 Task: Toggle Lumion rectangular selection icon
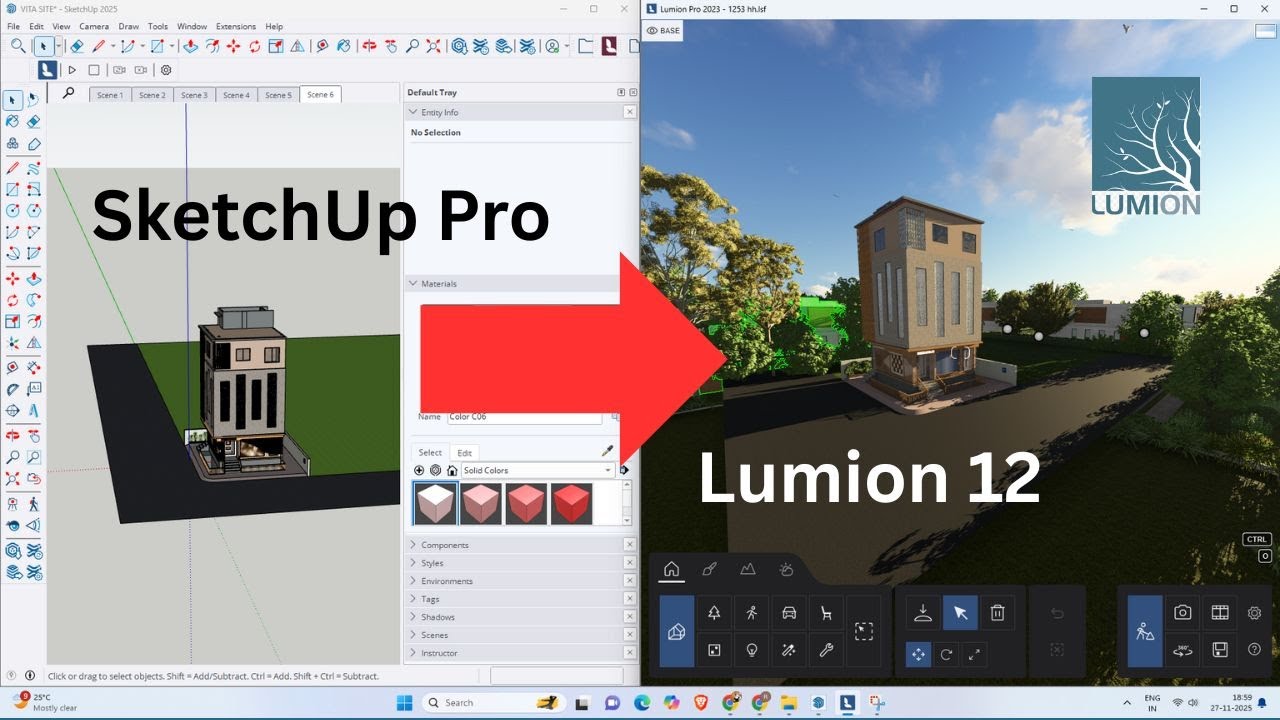coord(864,631)
